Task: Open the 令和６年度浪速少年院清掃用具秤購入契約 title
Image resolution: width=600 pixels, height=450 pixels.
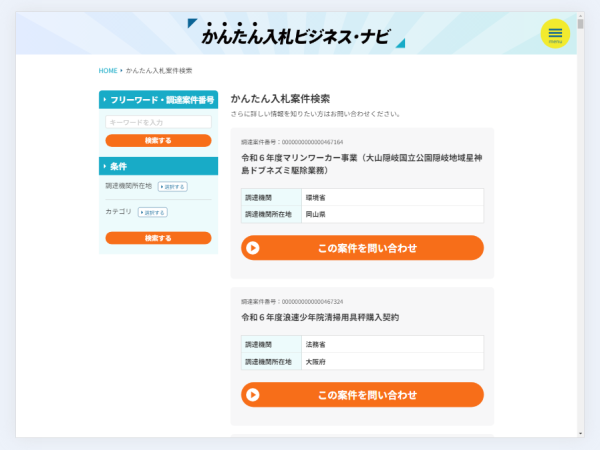Action: pos(320,317)
